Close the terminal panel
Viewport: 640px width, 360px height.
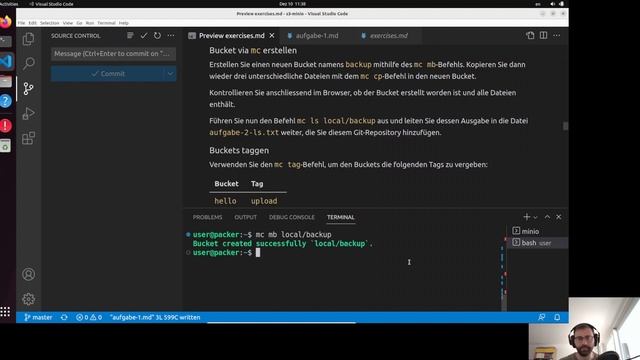click(558, 217)
